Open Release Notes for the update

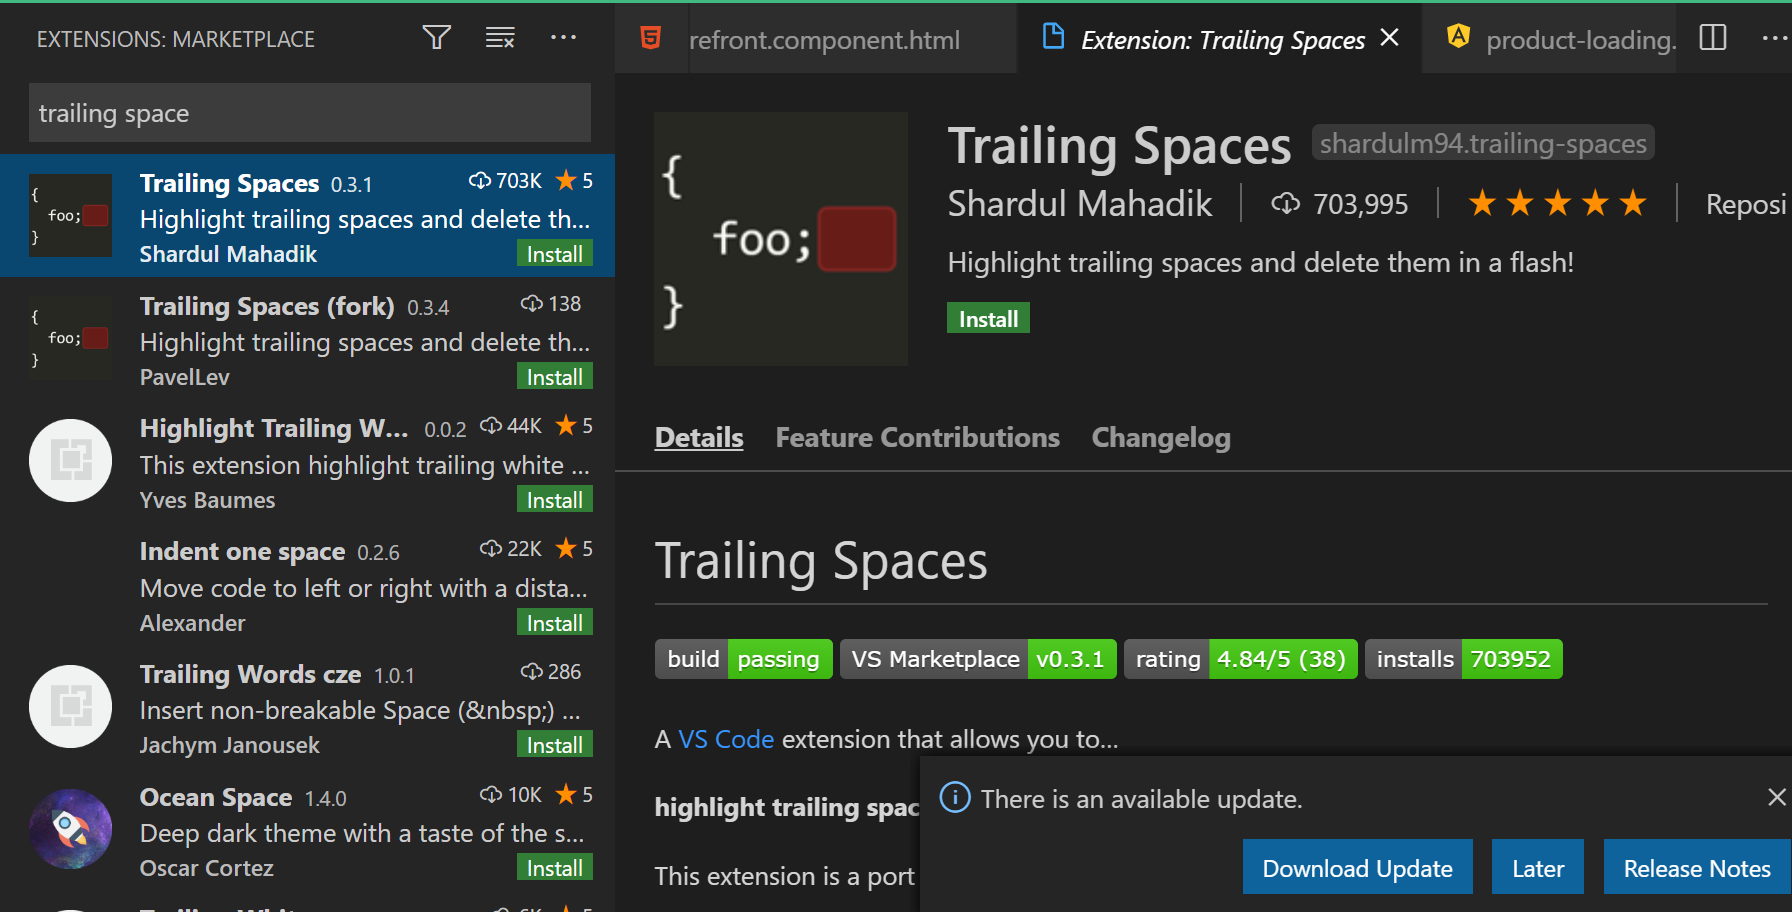(1695, 867)
